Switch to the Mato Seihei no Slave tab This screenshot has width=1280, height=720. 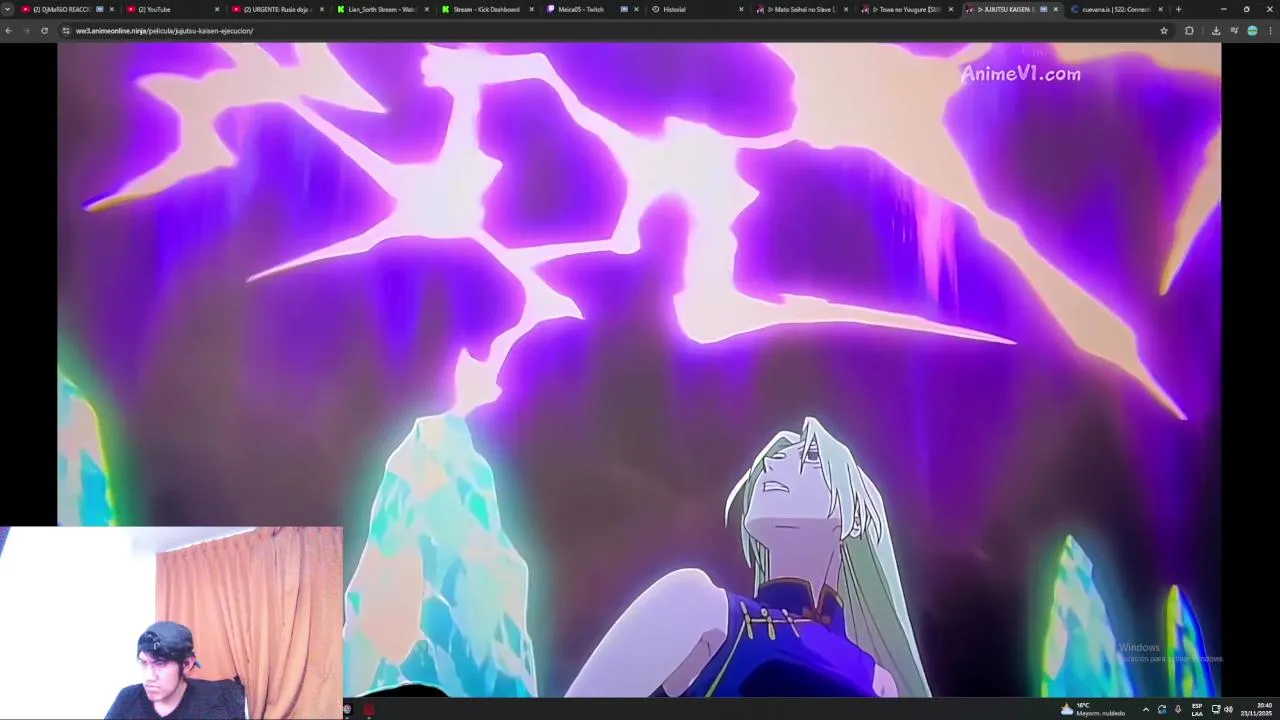pos(800,9)
